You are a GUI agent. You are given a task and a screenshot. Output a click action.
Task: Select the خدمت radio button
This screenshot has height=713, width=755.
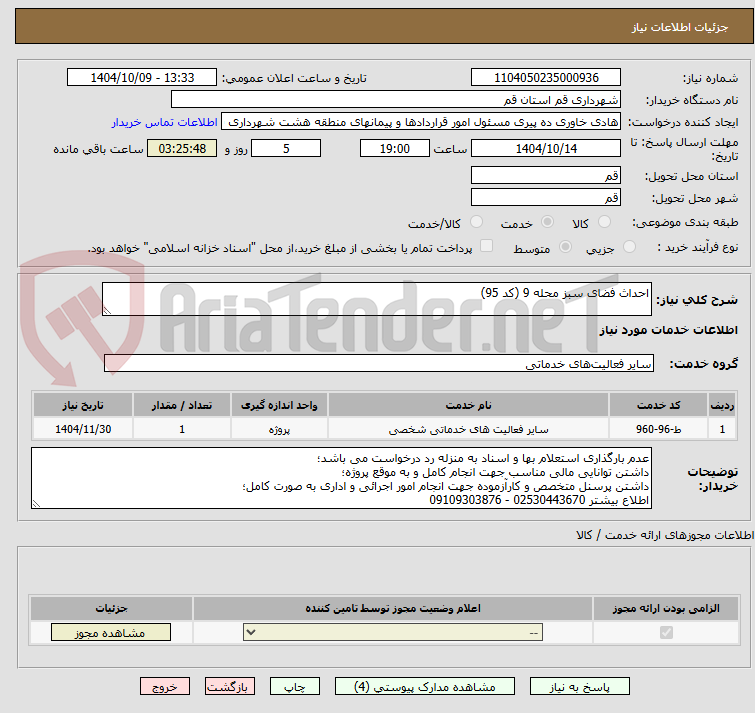pyautogui.click(x=547, y=222)
